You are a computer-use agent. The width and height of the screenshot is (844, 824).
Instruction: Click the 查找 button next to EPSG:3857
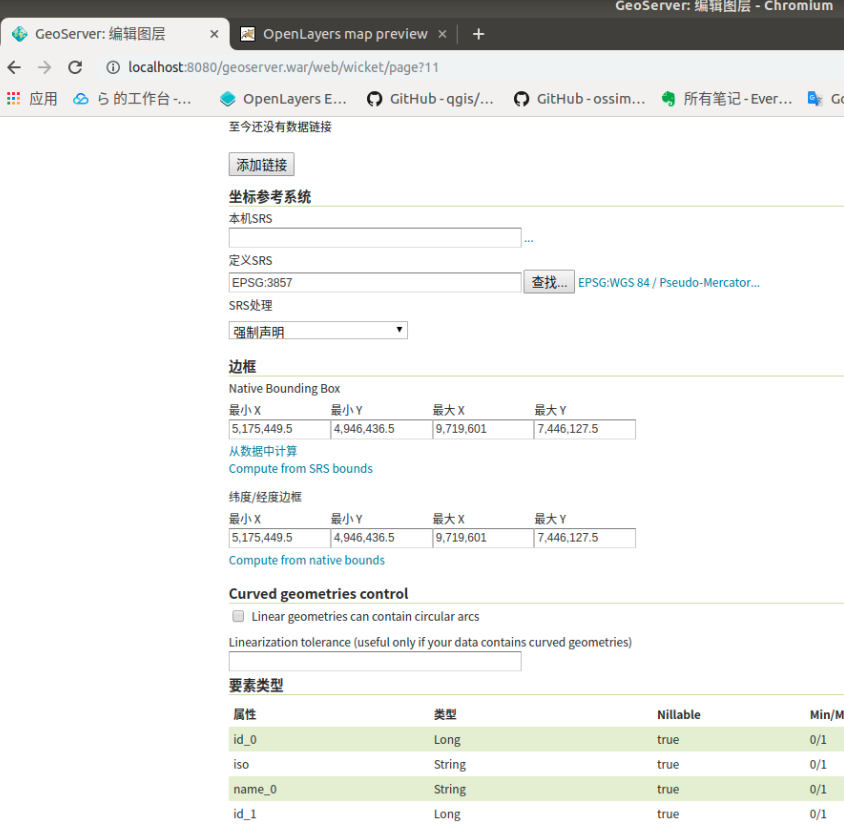549,282
